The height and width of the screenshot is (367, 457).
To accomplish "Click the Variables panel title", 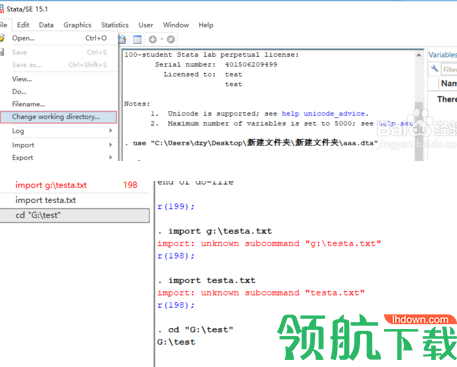I will [x=443, y=55].
